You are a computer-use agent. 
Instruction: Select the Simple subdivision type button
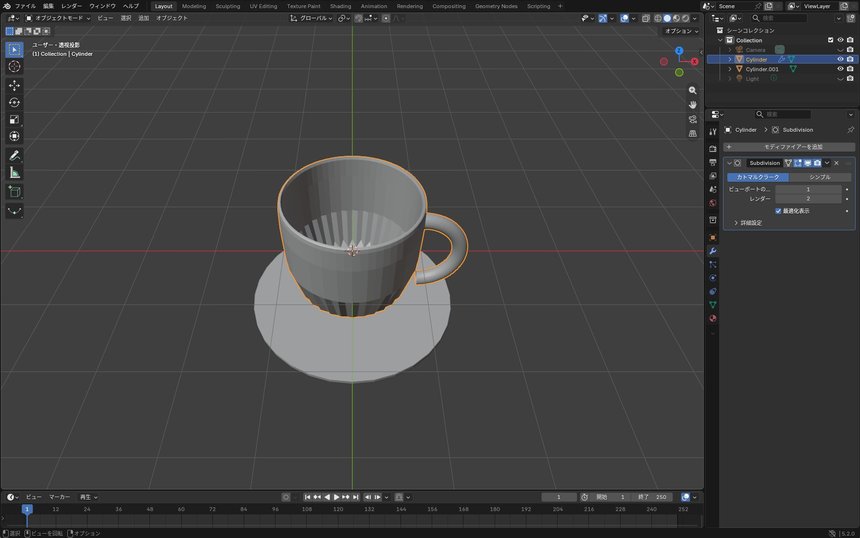click(820, 177)
